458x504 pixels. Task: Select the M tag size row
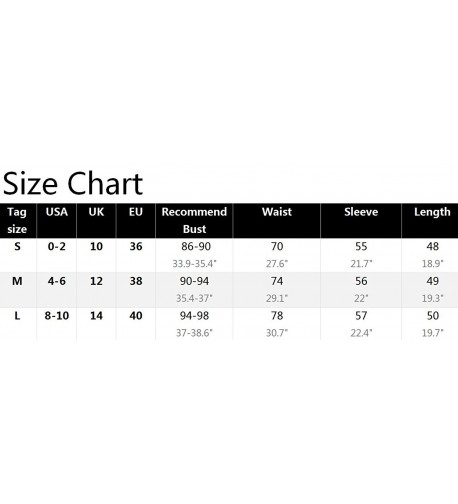click(229, 290)
